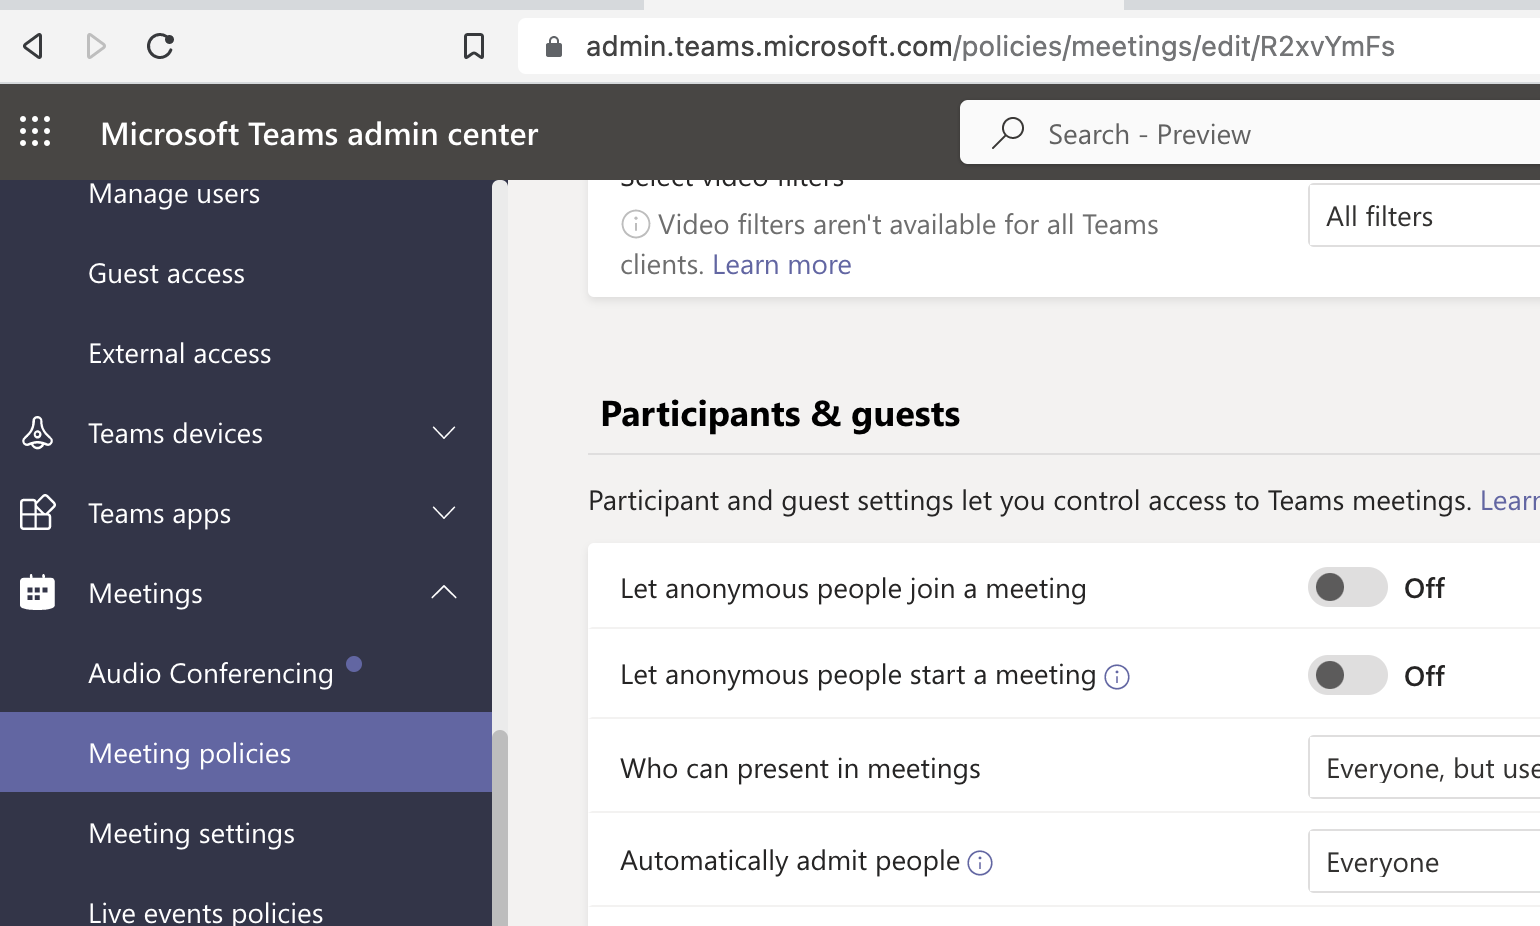This screenshot has height=926, width=1540.
Task: Click the Teams apps icon
Action: click(x=37, y=513)
